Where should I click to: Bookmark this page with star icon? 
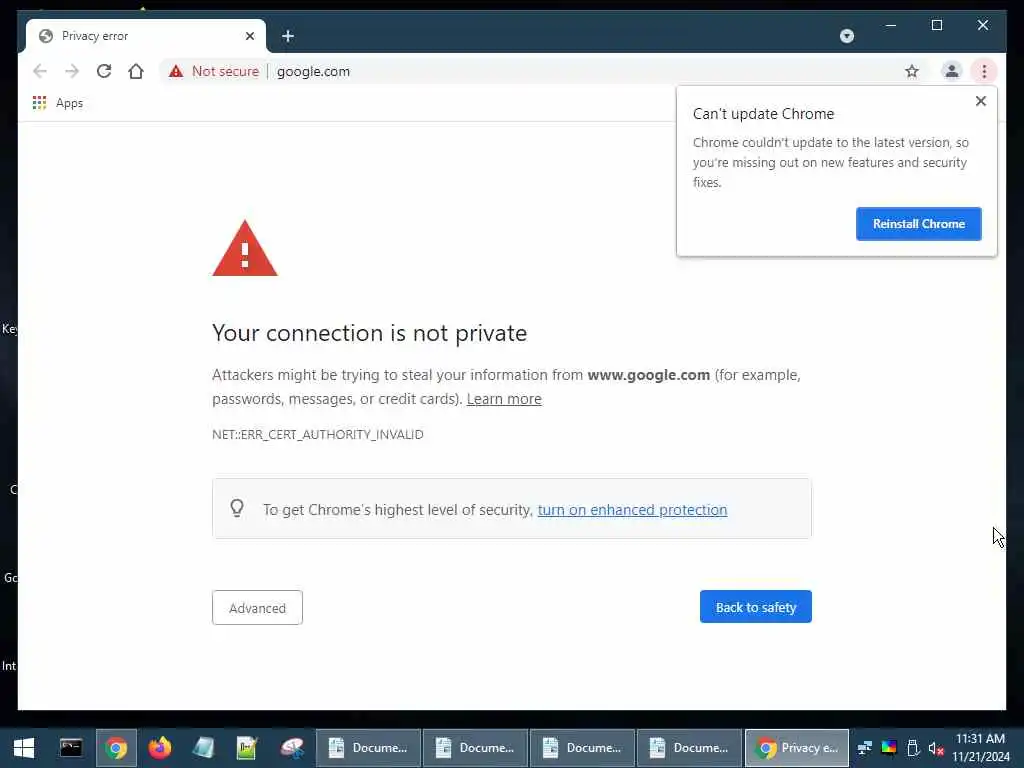tap(912, 71)
